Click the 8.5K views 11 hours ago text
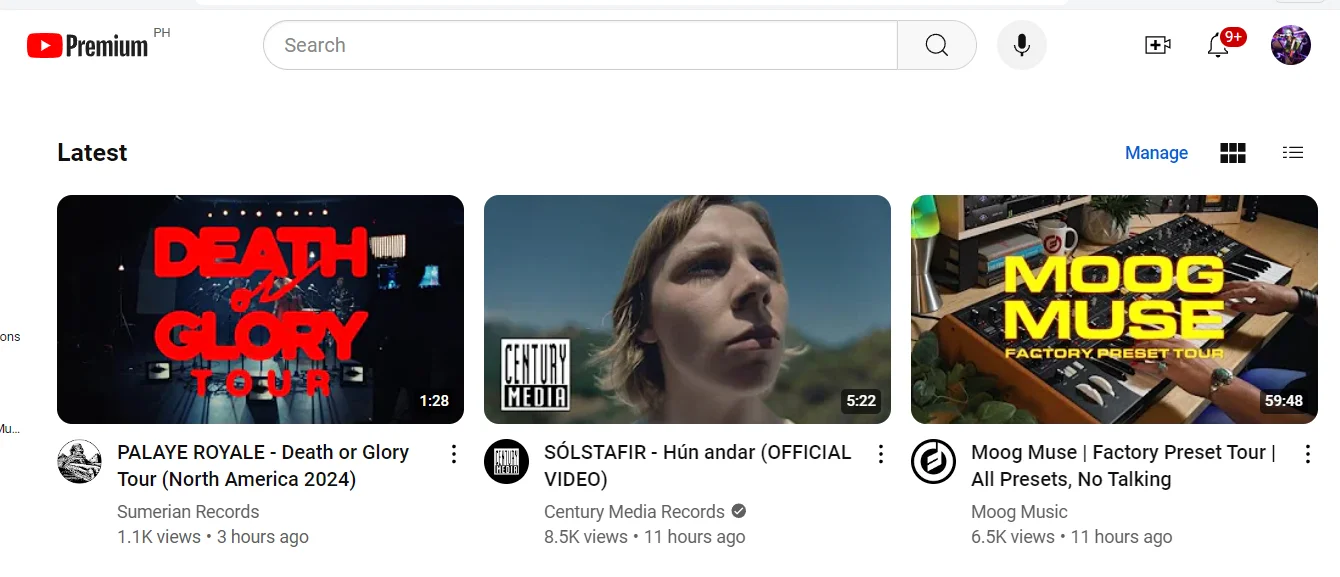 (645, 537)
